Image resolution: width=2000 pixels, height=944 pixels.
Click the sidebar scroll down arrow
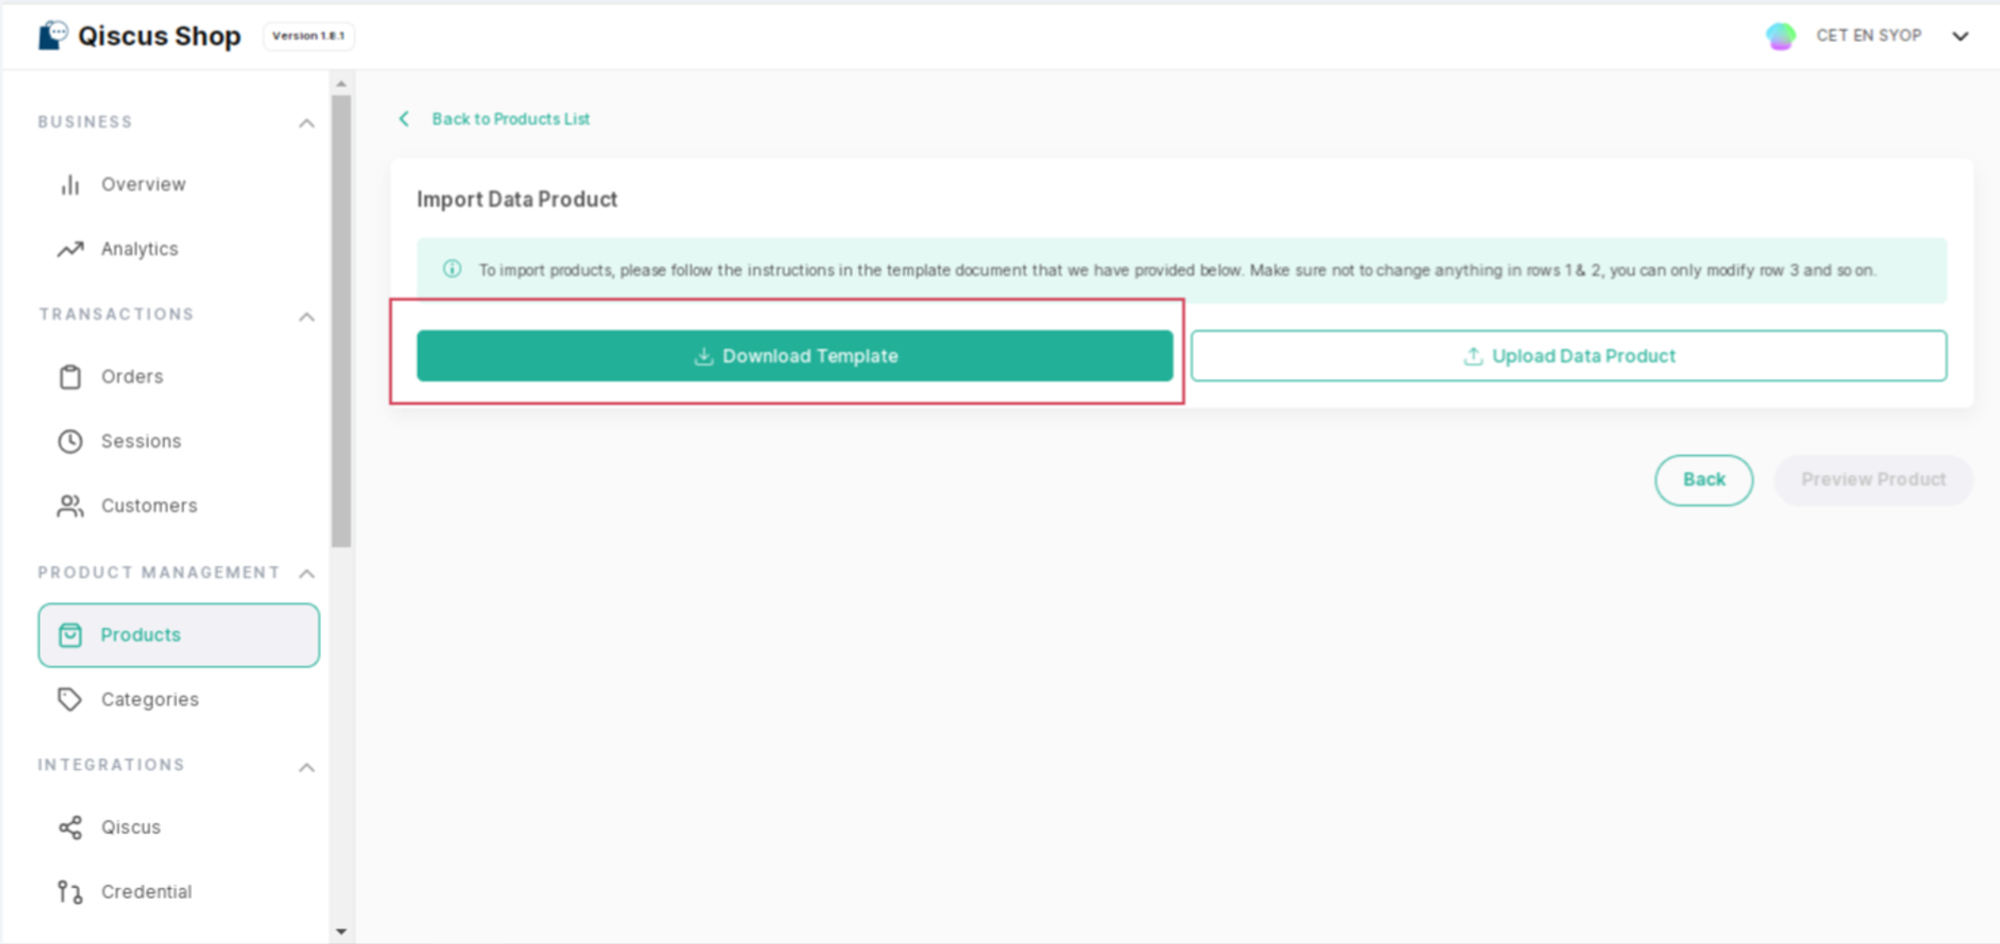coord(341,931)
